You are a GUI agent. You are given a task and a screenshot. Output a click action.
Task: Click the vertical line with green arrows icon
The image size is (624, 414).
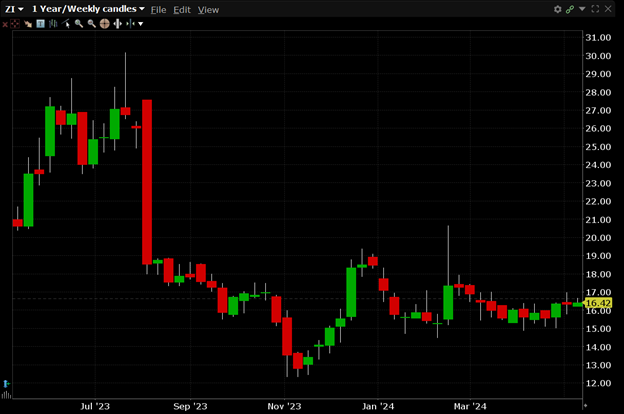click(x=130, y=24)
